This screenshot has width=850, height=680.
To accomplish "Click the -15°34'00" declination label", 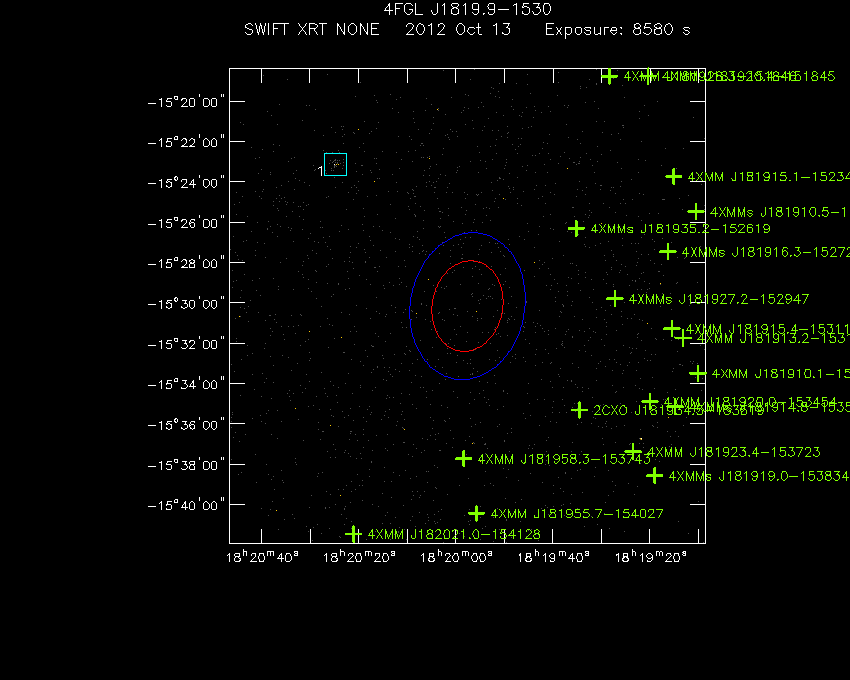I will 186,384.
